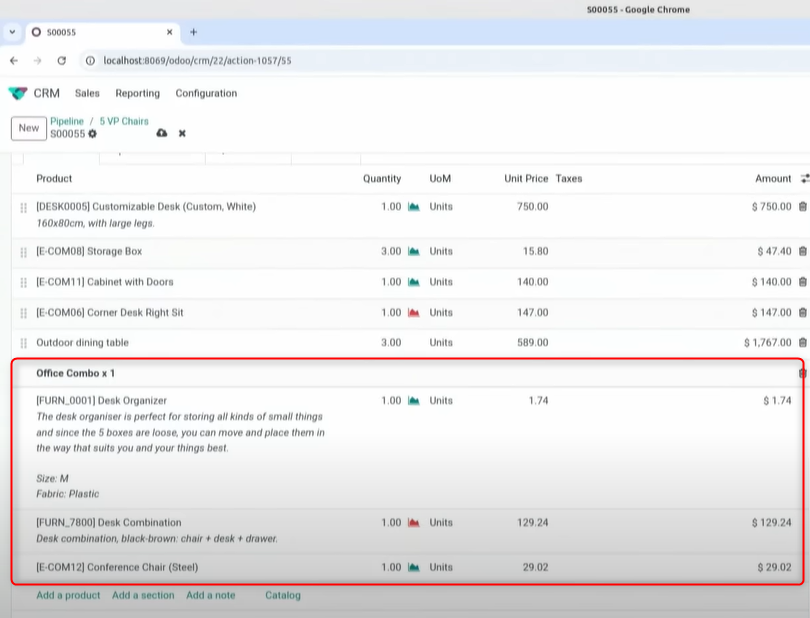Image resolution: width=810 pixels, height=618 pixels.
Task: Click the Unit Price column header
Action: pos(526,179)
